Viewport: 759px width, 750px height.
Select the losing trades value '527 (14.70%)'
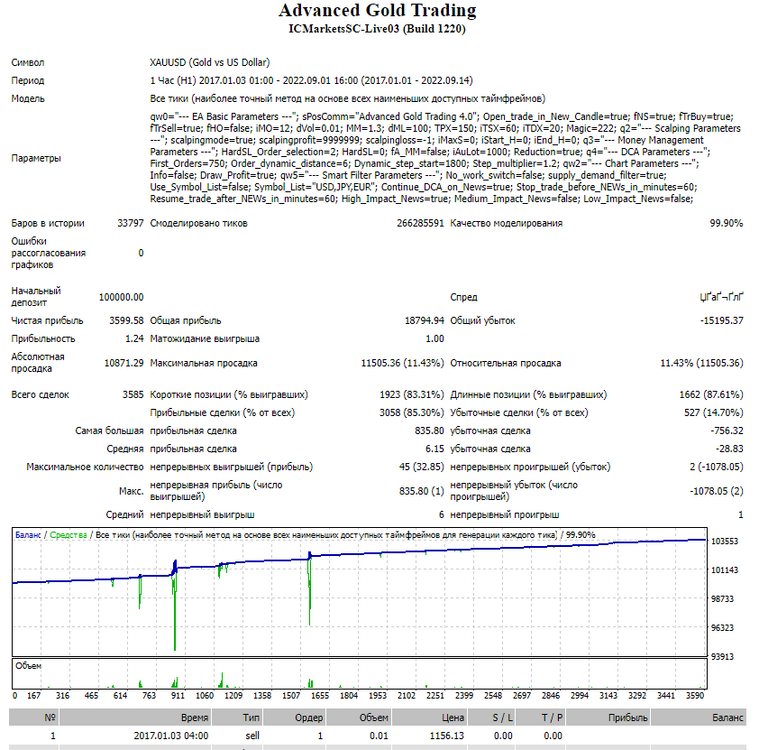[713, 413]
